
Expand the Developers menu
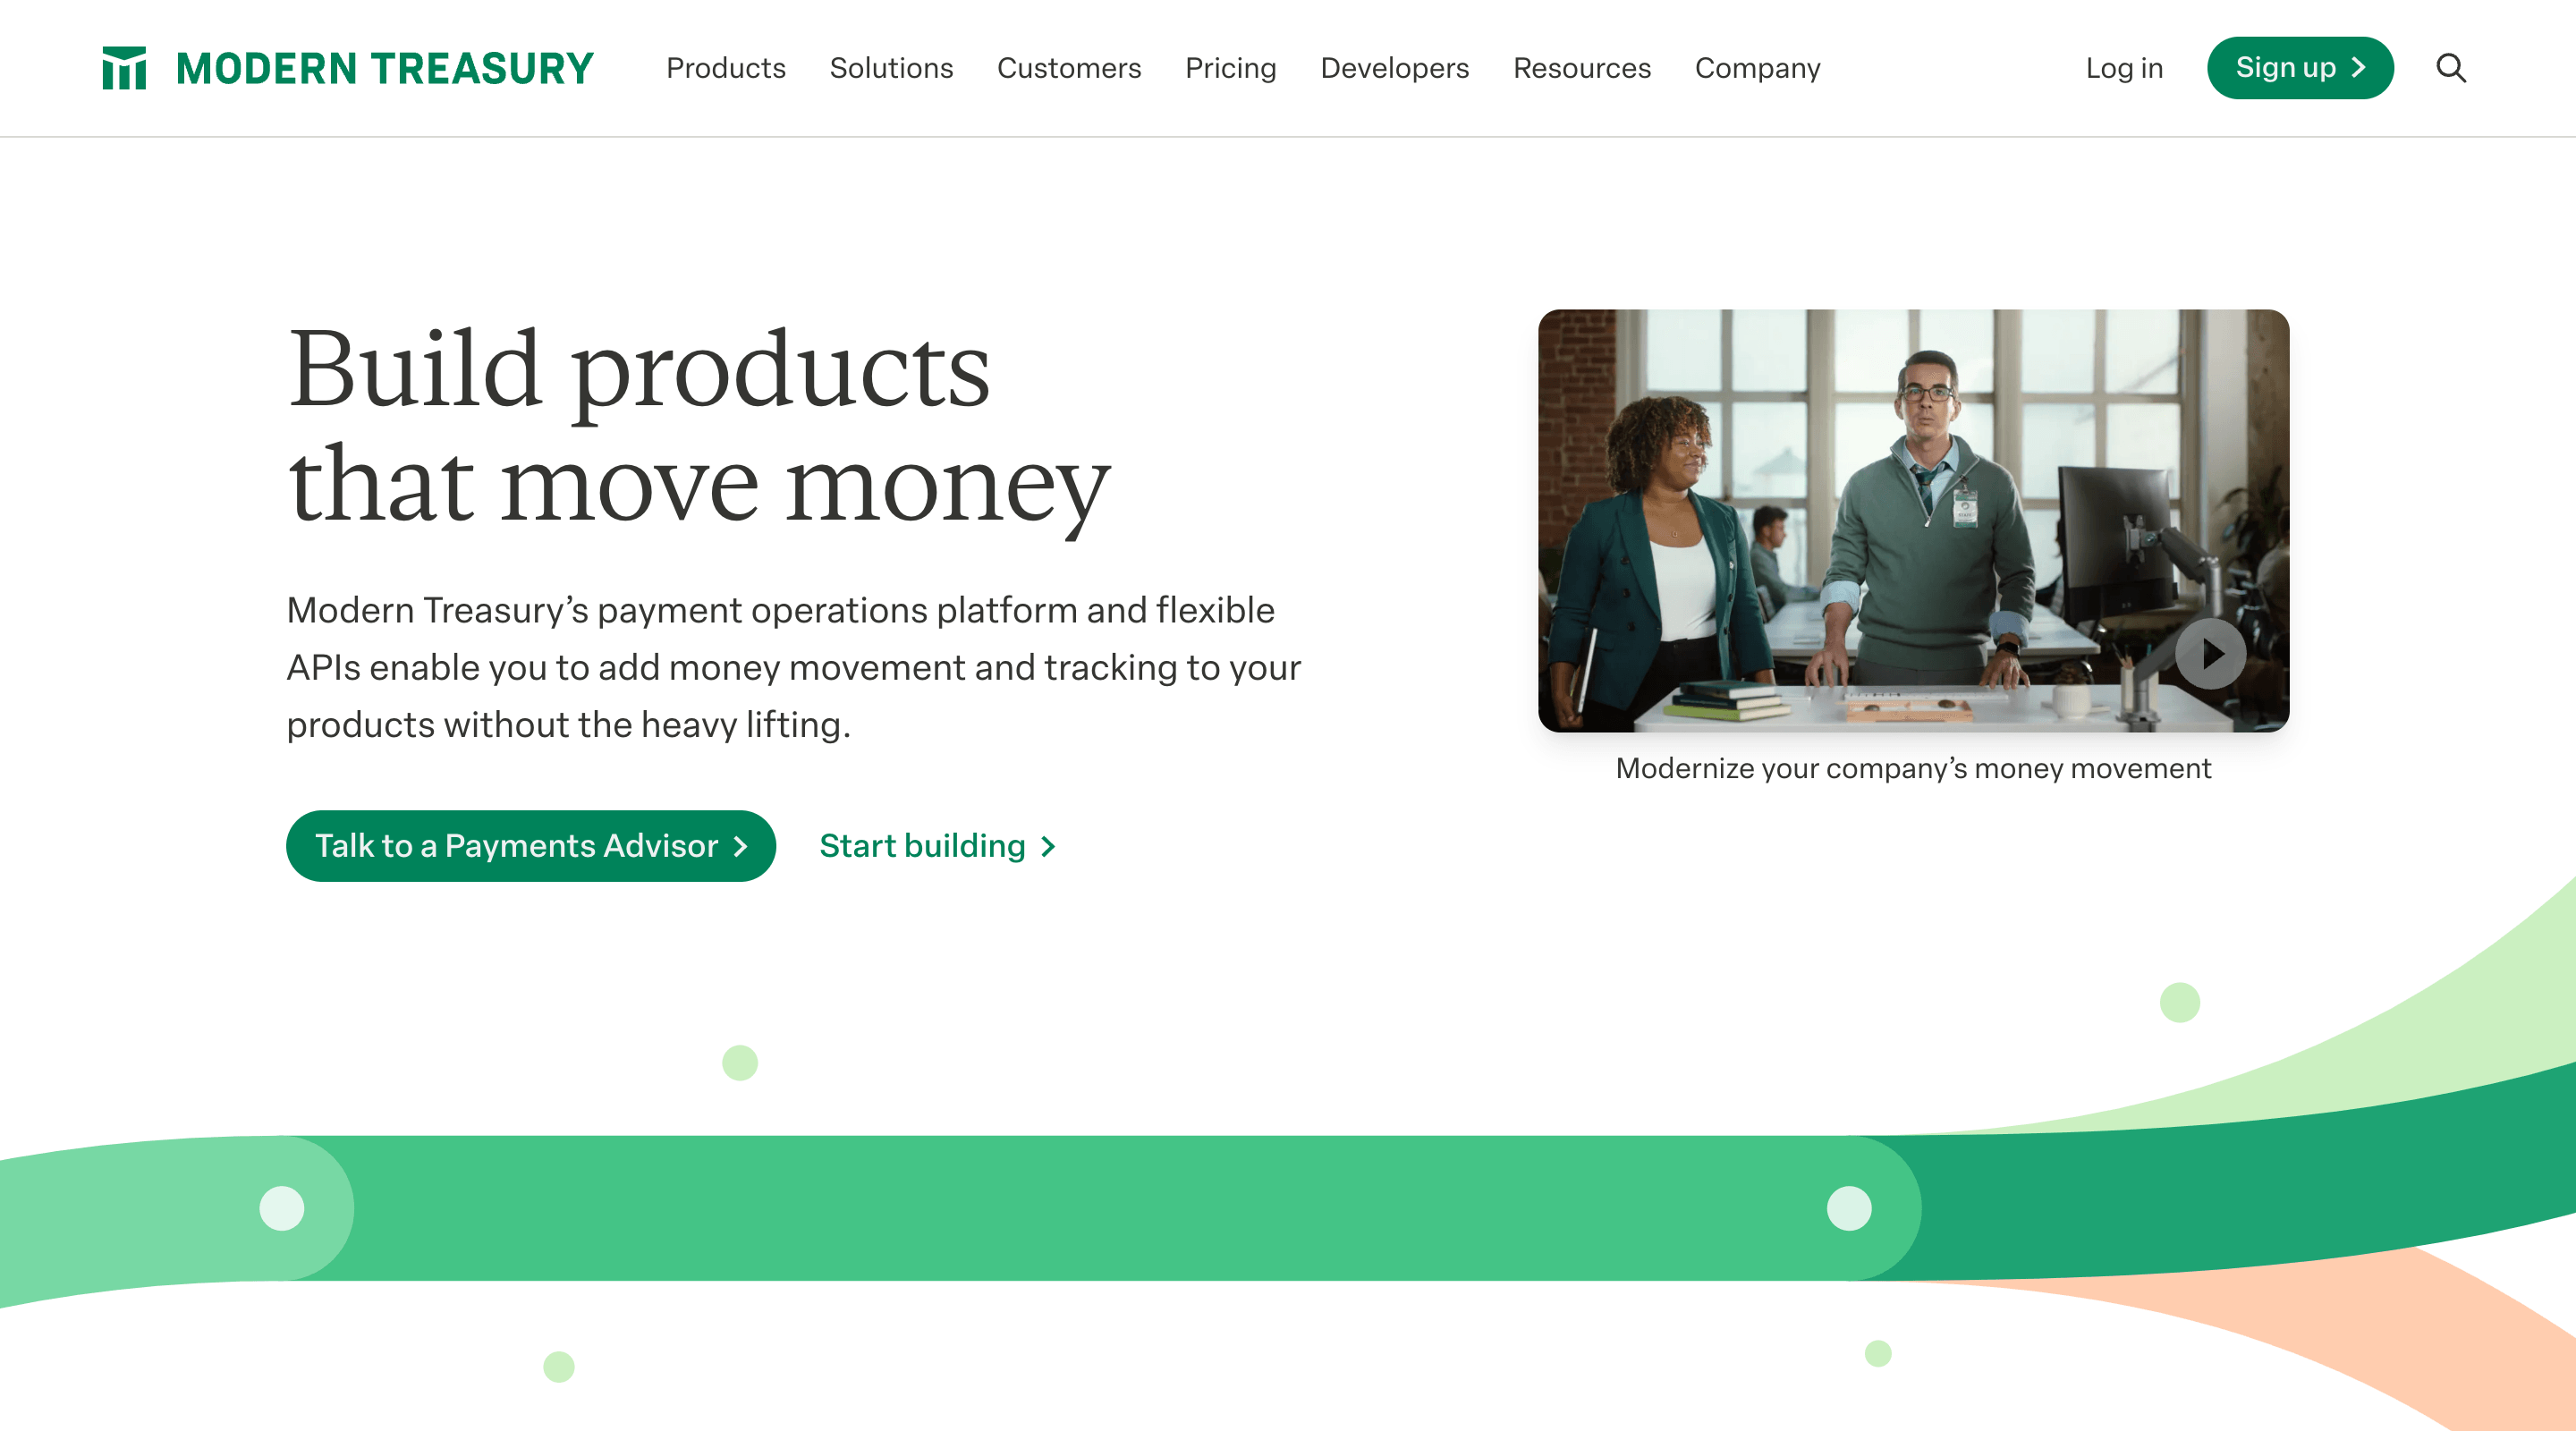[x=1394, y=69]
